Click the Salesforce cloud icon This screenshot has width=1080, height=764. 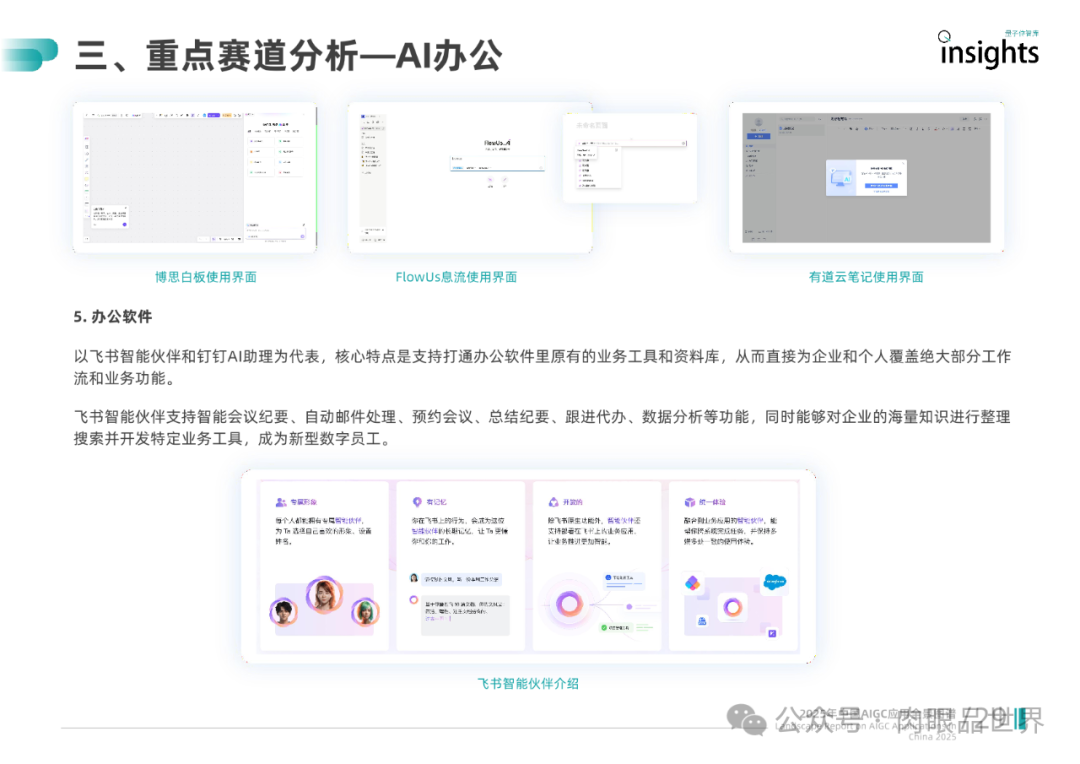tap(775, 582)
